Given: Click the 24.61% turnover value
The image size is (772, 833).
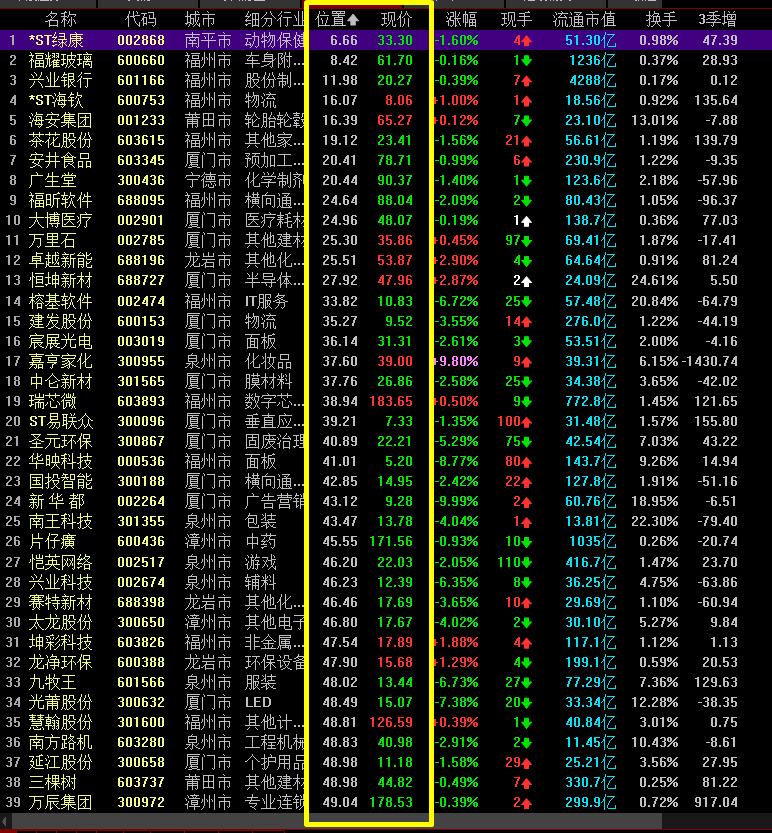Looking at the screenshot, I should (x=655, y=280).
